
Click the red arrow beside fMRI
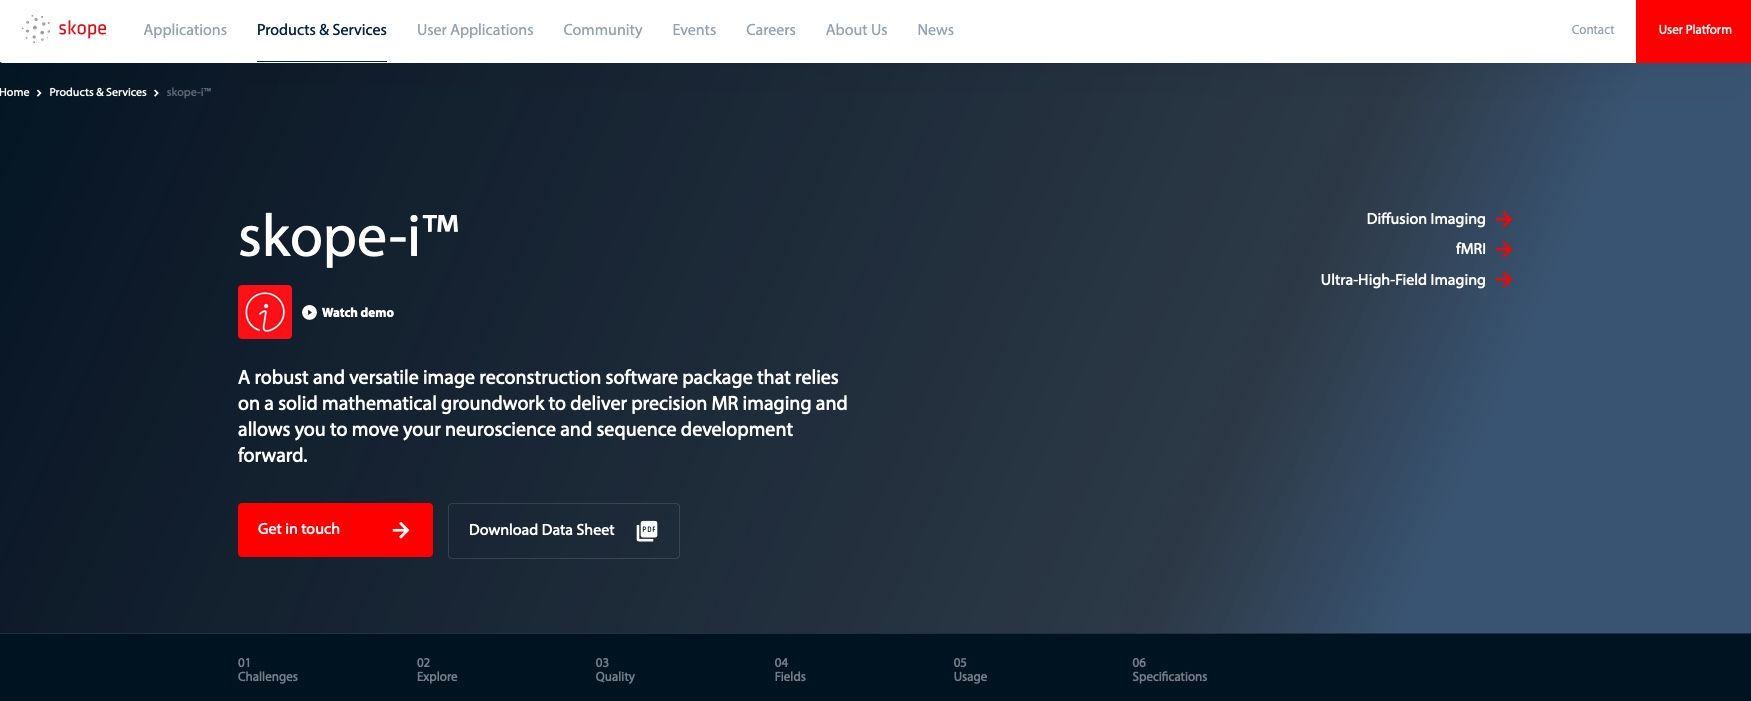tap(1504, 249)
